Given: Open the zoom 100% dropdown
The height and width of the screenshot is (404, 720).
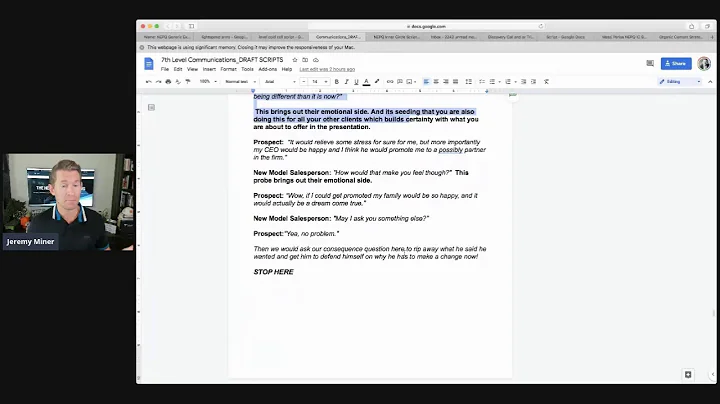Looking at the screenshot, I should pyautogui.click(x=208, y=82).
